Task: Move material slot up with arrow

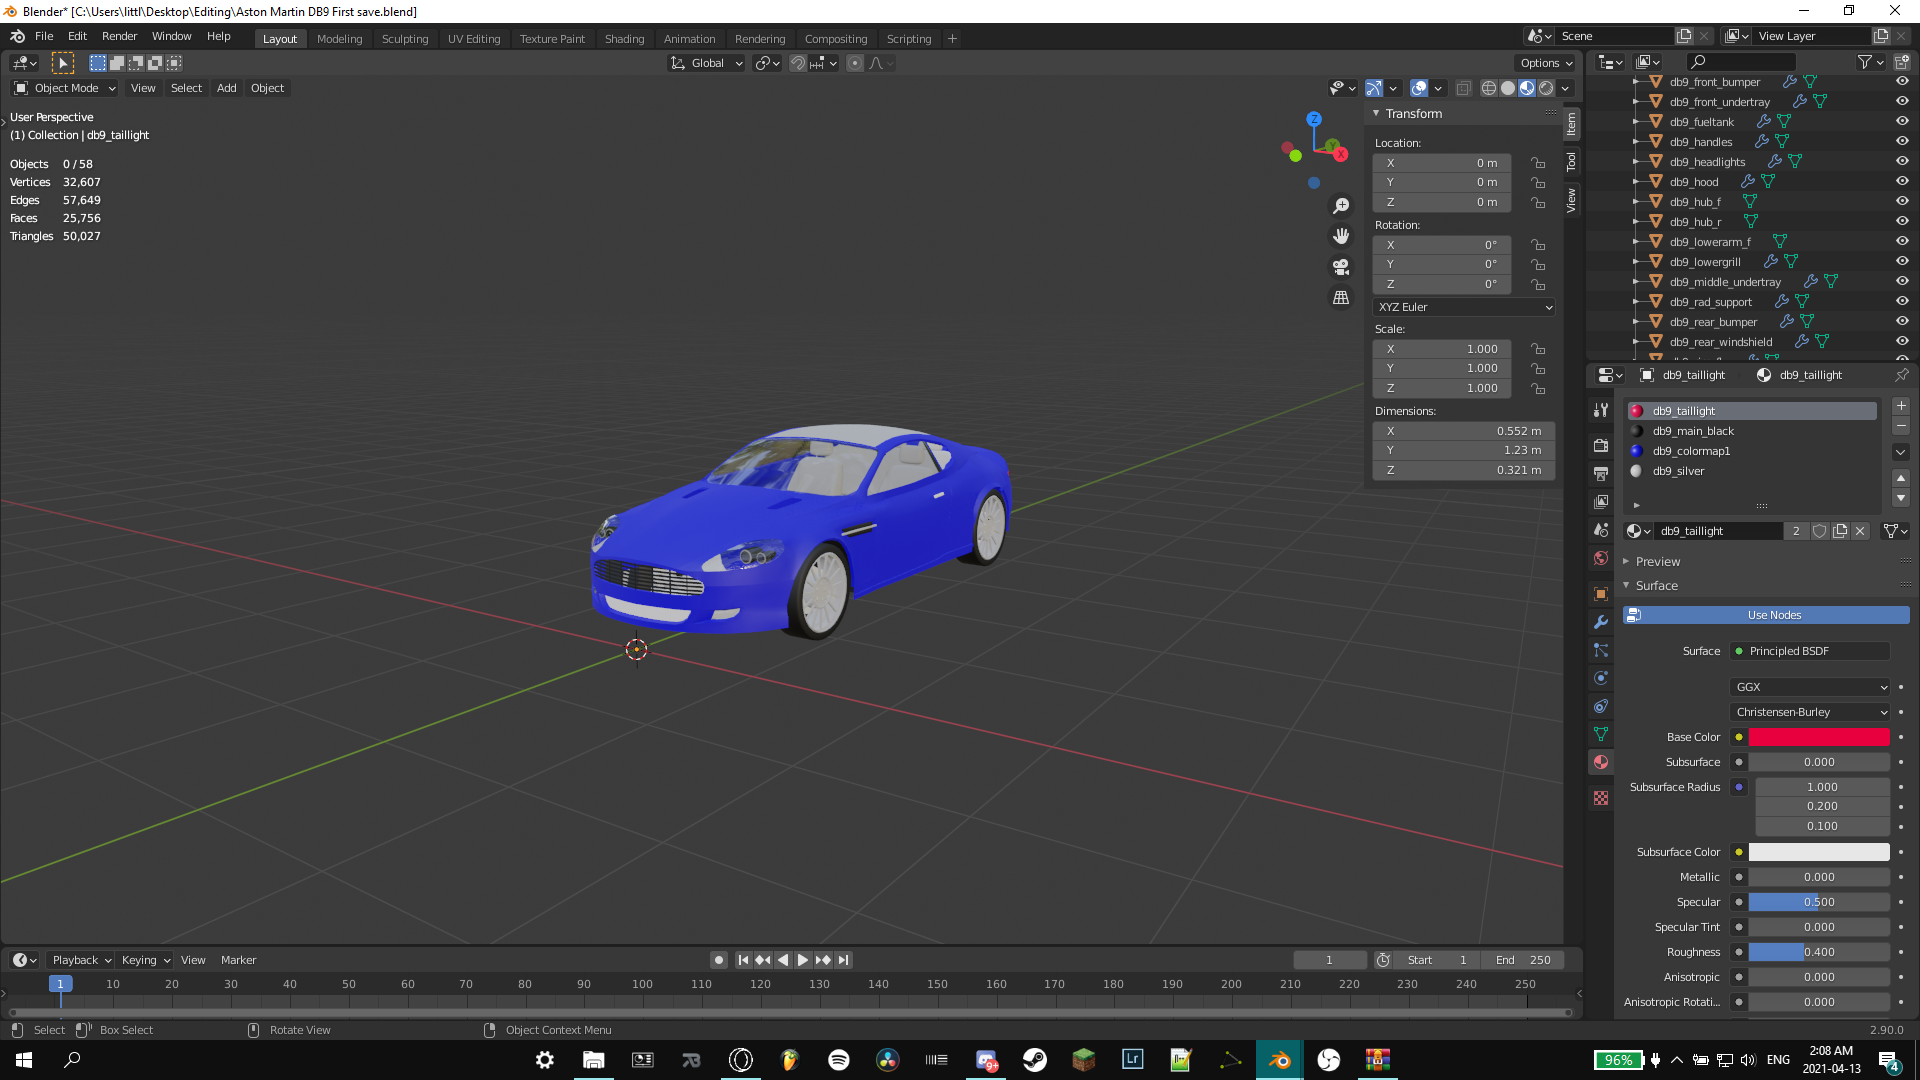Action: [1901, 478]
